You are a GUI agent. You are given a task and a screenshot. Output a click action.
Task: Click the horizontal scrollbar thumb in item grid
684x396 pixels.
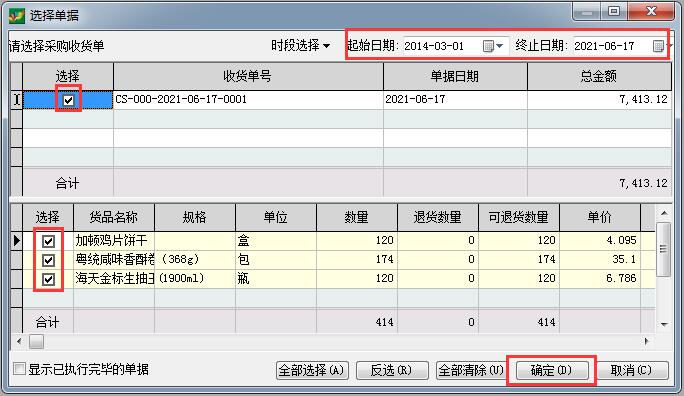[37, 341]
